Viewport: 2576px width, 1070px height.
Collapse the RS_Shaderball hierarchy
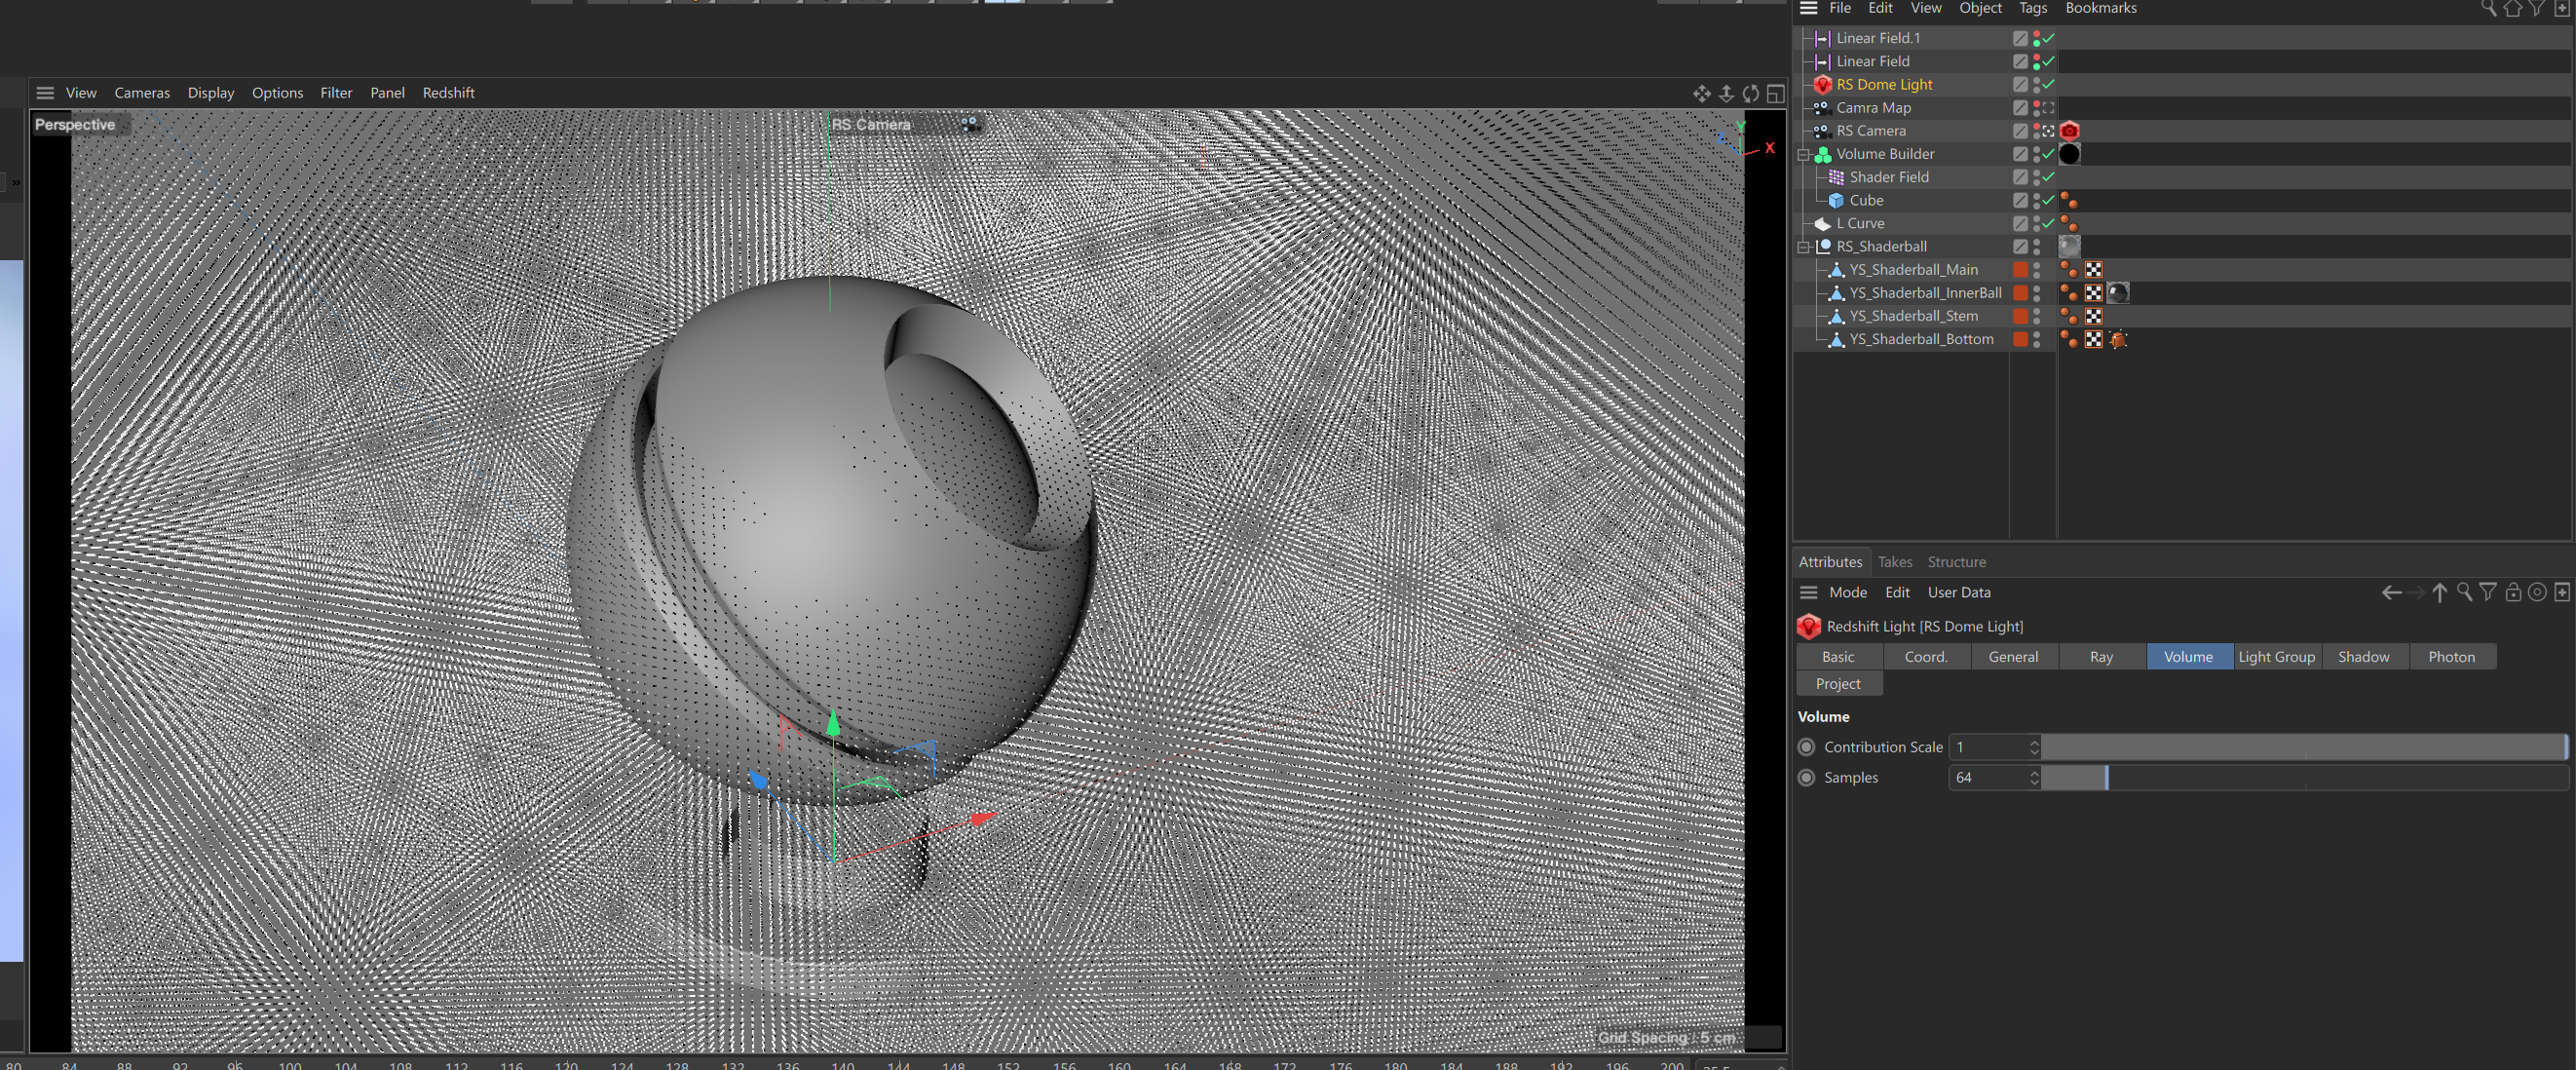[1803, 247]
